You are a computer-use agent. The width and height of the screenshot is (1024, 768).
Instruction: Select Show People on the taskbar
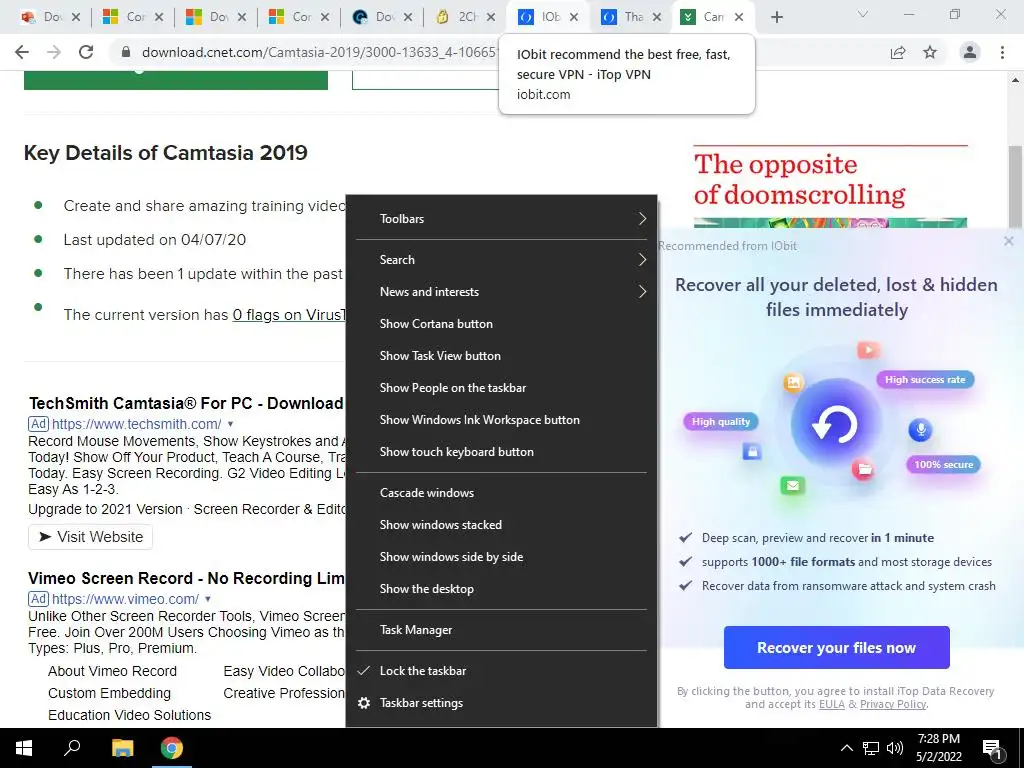click(x=502, y=388)
